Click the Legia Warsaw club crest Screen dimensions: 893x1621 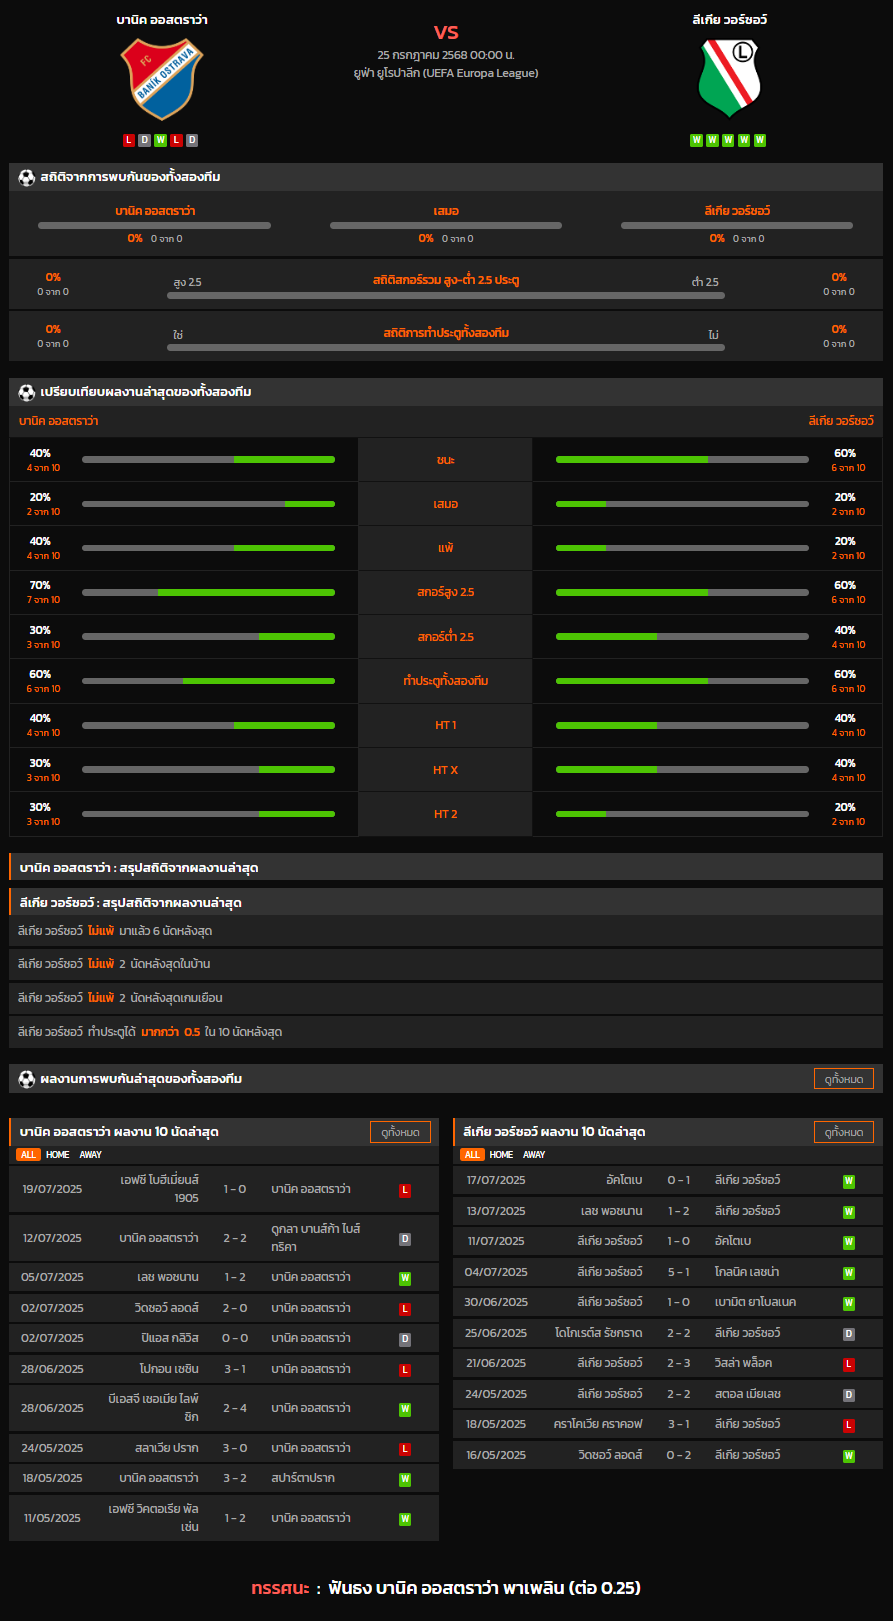730,78
